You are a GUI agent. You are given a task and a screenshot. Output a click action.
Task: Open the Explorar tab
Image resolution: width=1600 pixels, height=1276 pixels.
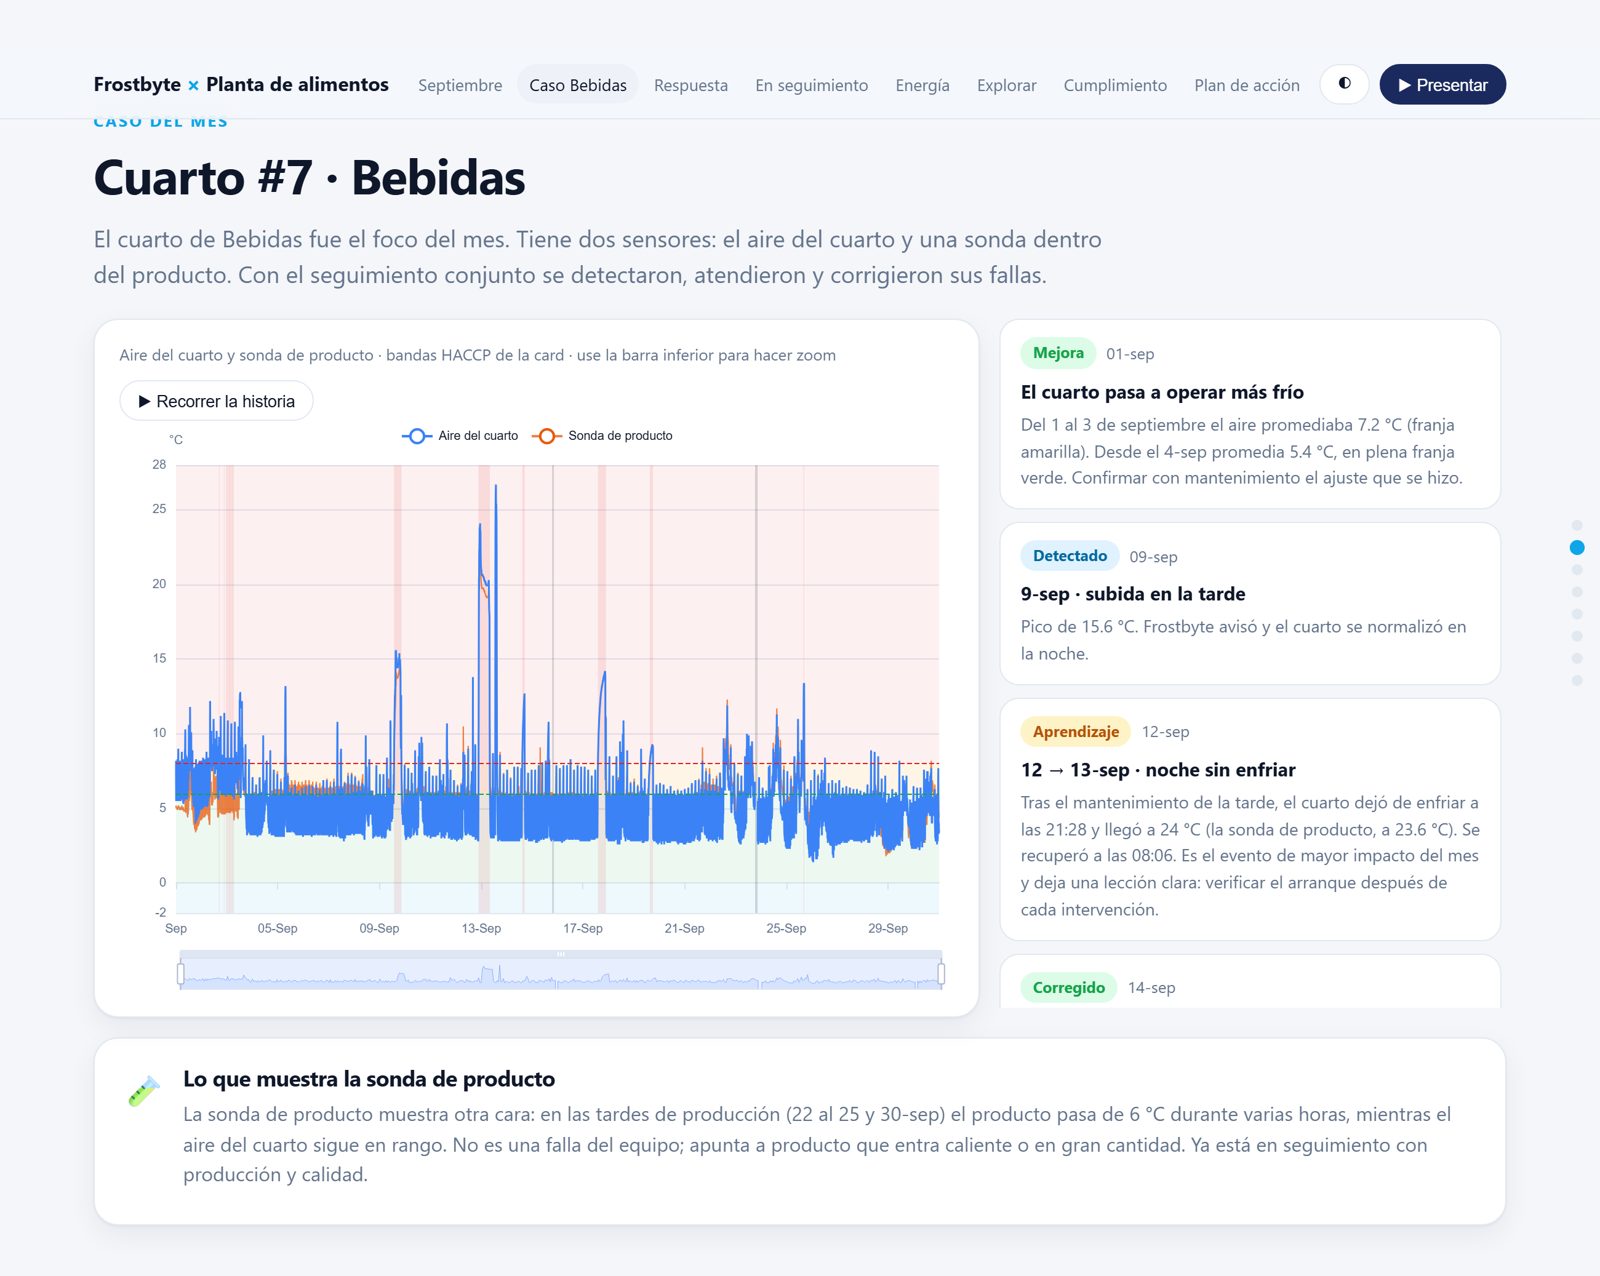click(x=1006, y=85)
